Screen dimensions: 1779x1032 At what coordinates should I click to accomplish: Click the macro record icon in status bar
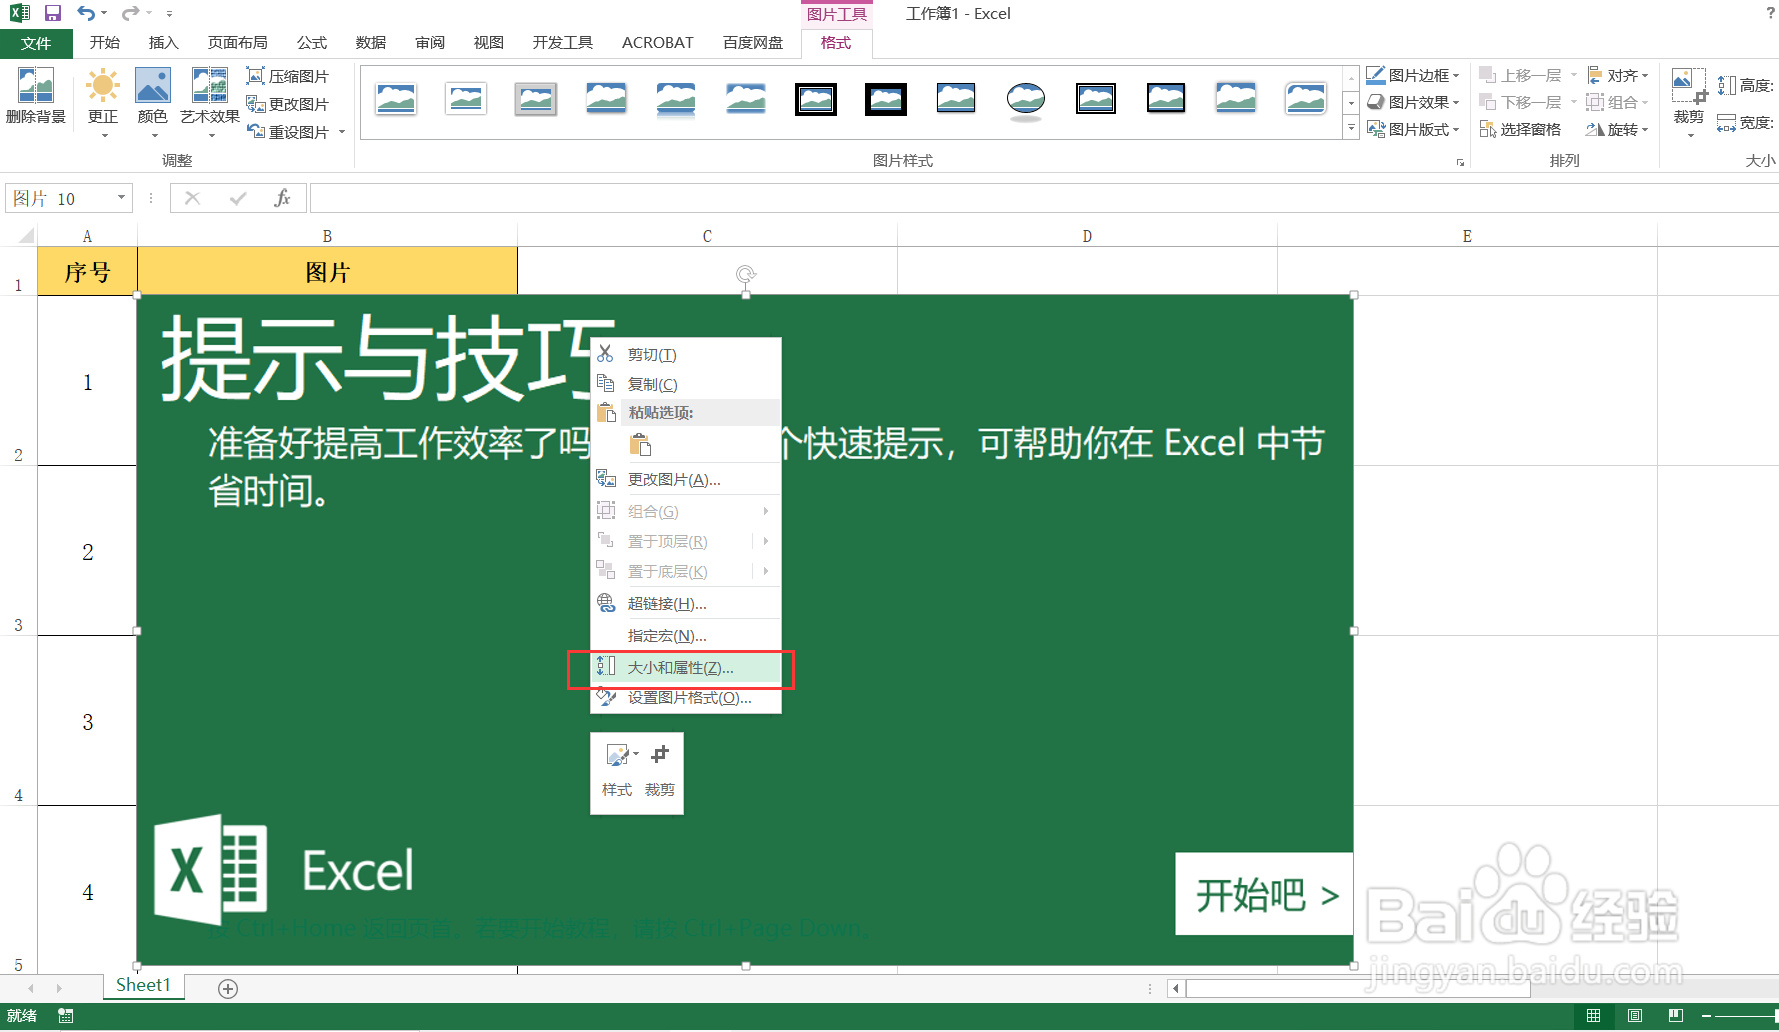66,1016
